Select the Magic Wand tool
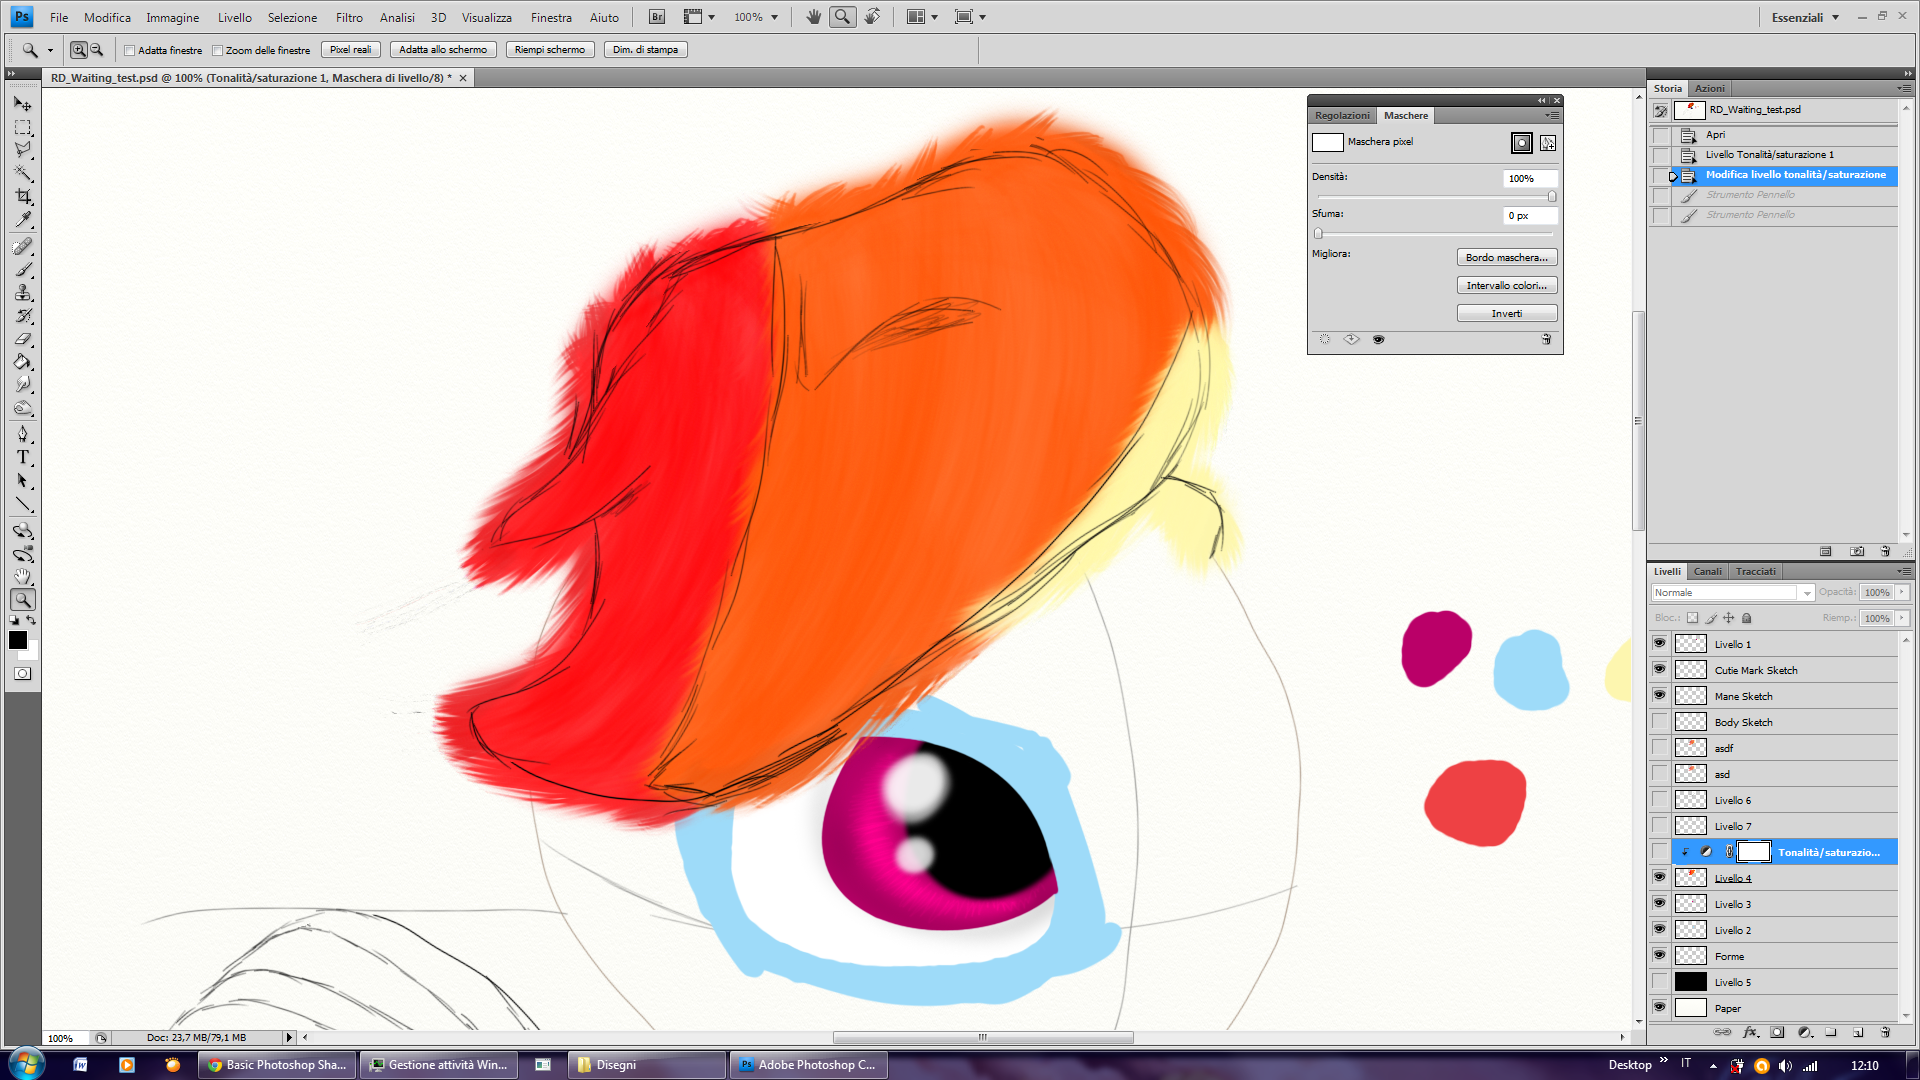This screenshot has width=1920, height=1080. [x=23, y=173]
